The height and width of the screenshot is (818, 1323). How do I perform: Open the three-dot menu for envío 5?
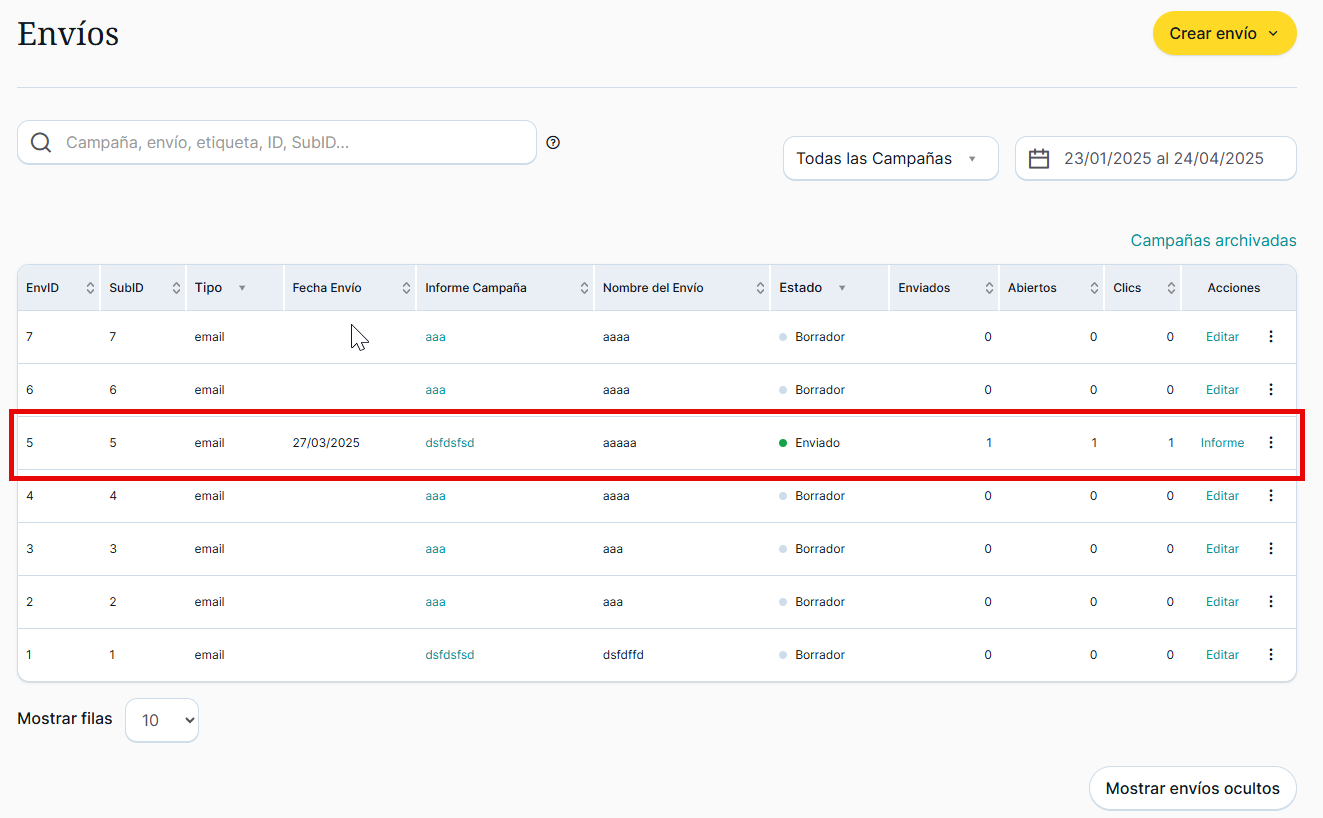1271,443
